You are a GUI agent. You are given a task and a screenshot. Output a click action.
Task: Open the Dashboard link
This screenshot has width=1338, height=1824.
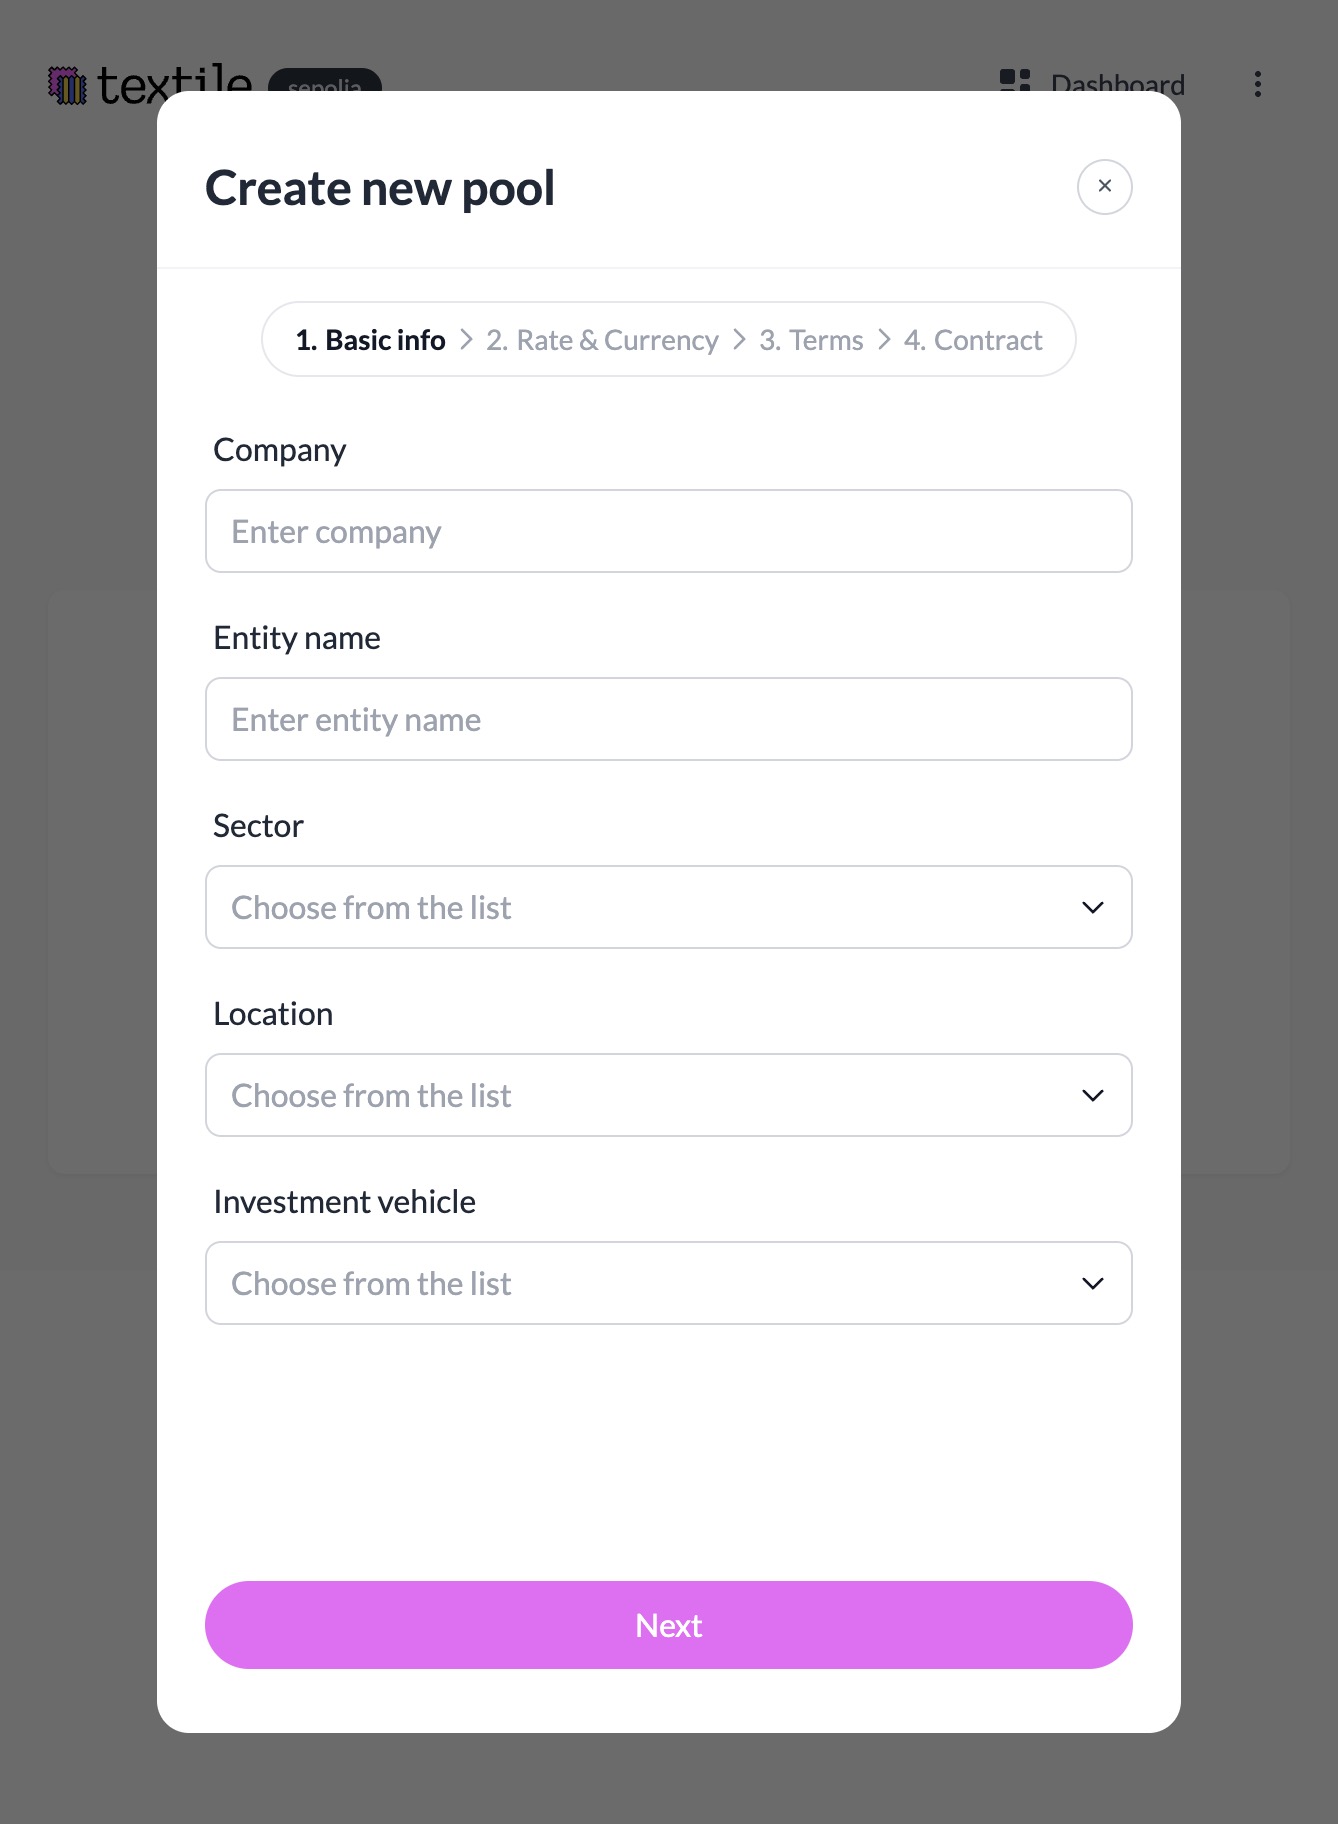coord(1117,80)
